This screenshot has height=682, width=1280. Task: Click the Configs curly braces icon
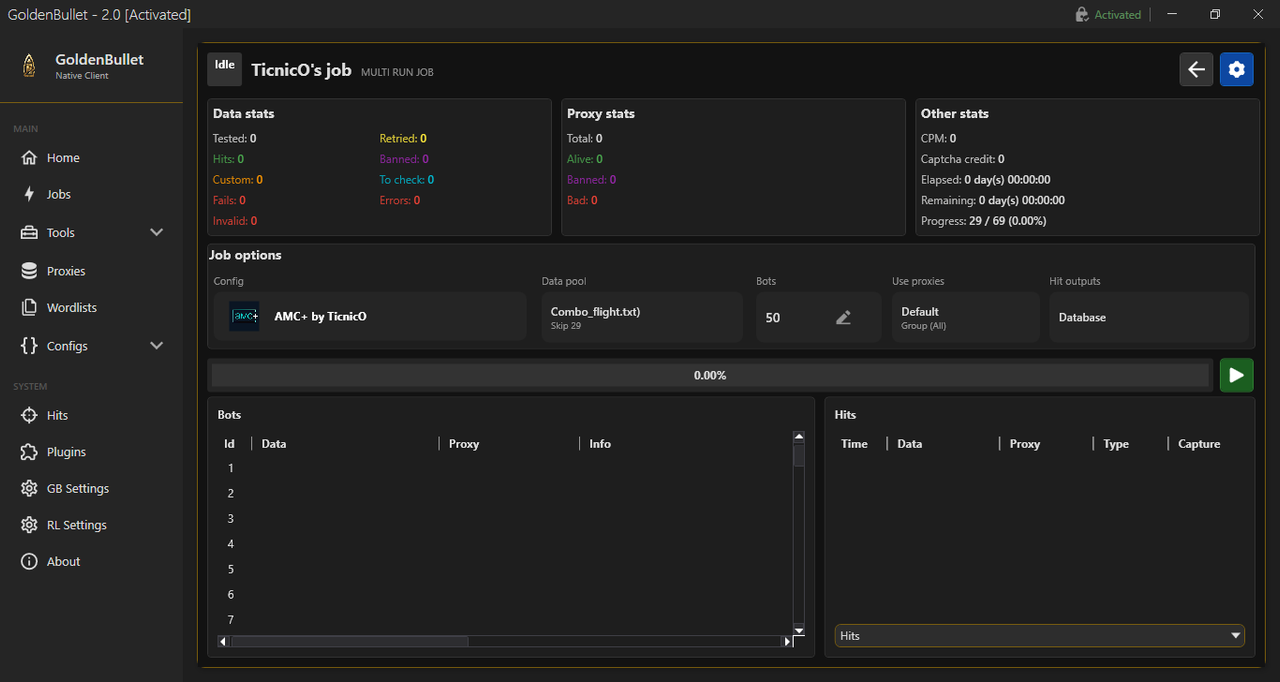pos(29,346)
